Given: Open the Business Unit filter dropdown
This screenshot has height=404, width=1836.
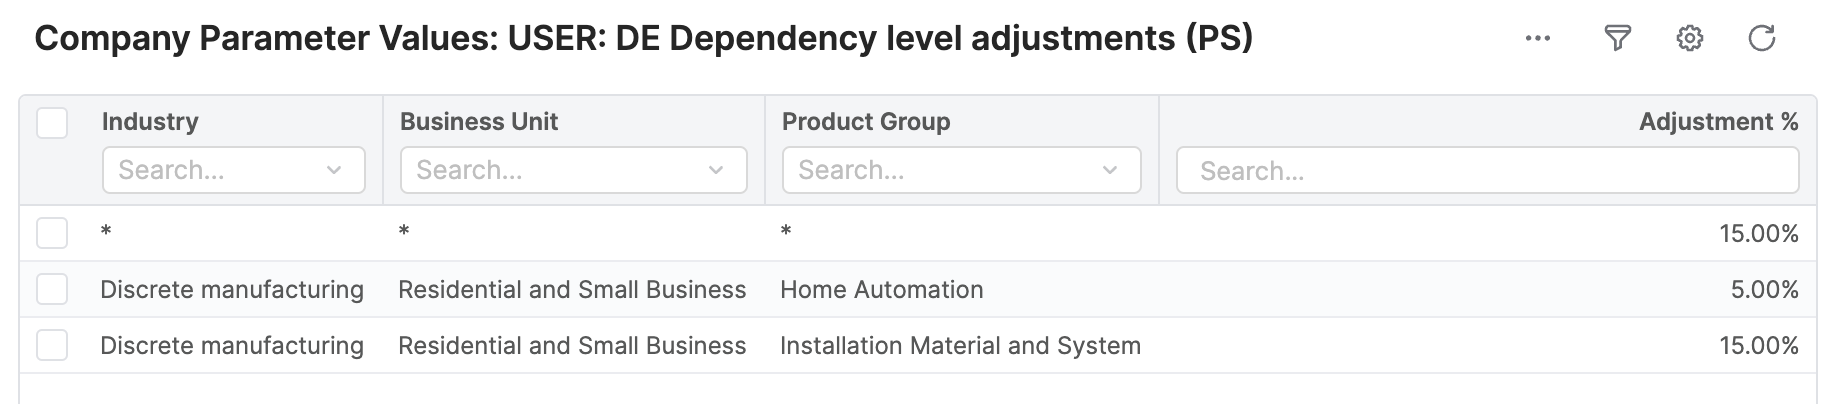Looking at the screenshot, I should pos(716,170).
